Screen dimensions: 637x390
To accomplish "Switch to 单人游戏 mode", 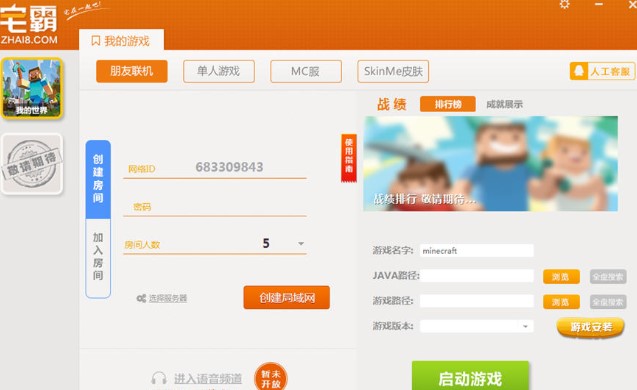I will (219, 71).
